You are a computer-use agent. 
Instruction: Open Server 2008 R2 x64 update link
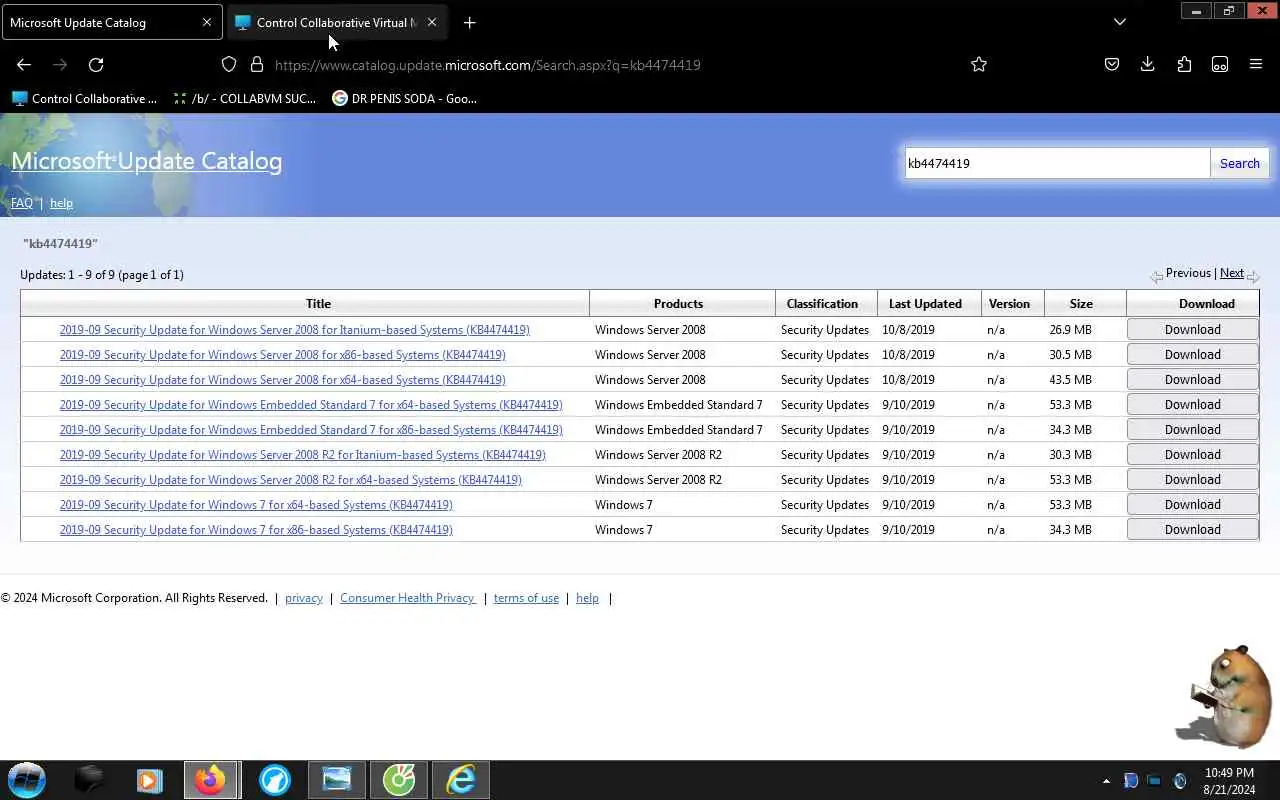pyautogui.click(x=290, y=480)
